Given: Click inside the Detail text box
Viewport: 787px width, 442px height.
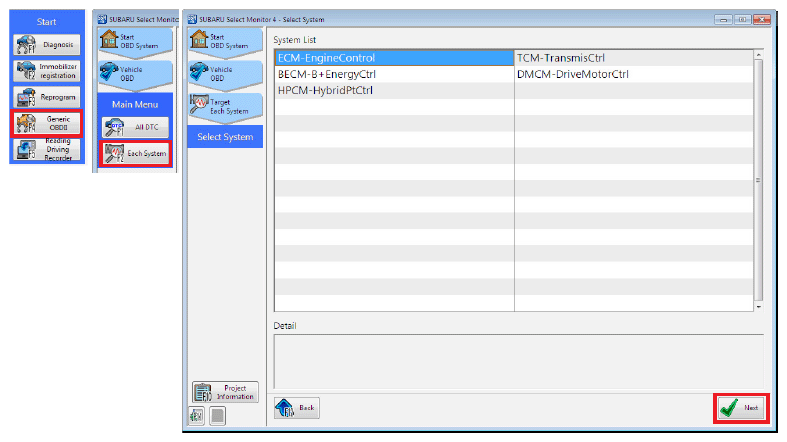Looking at the screenshot, I should [518, 359].
